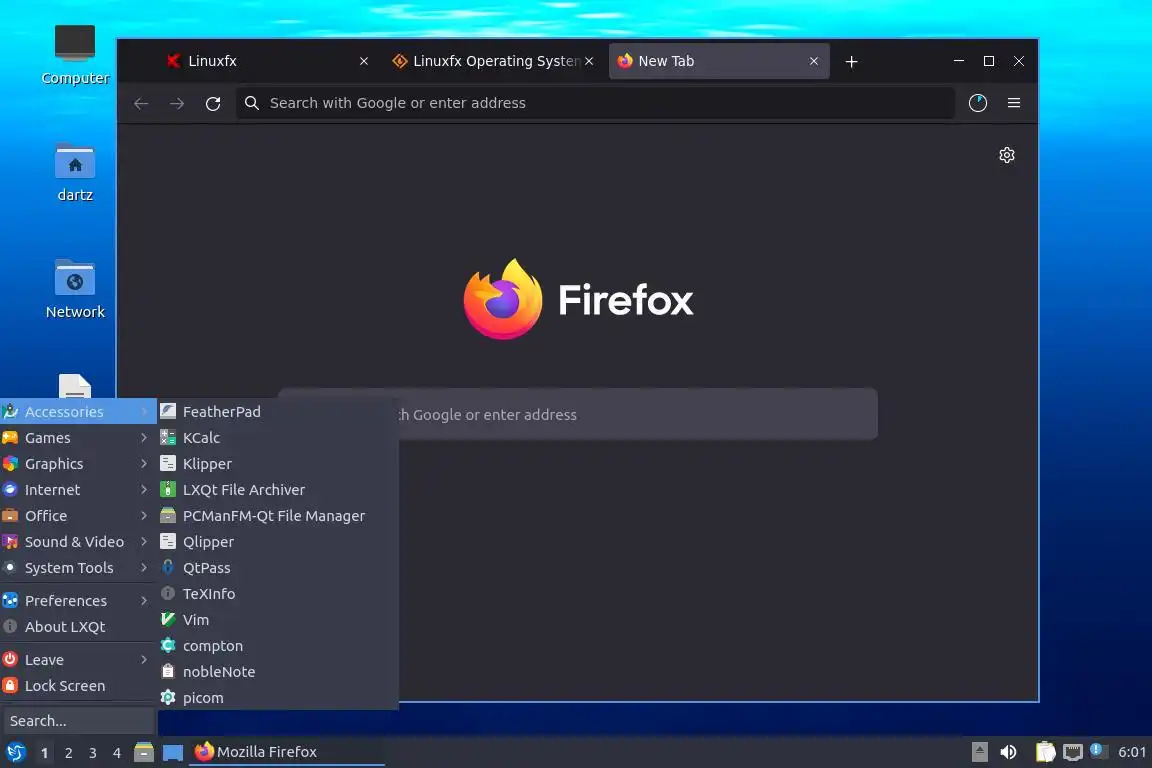Click the TeXInfo info icon
The width and height of the screenshot is (1152, 768).
pyautogui.click(x=168, y=593)
